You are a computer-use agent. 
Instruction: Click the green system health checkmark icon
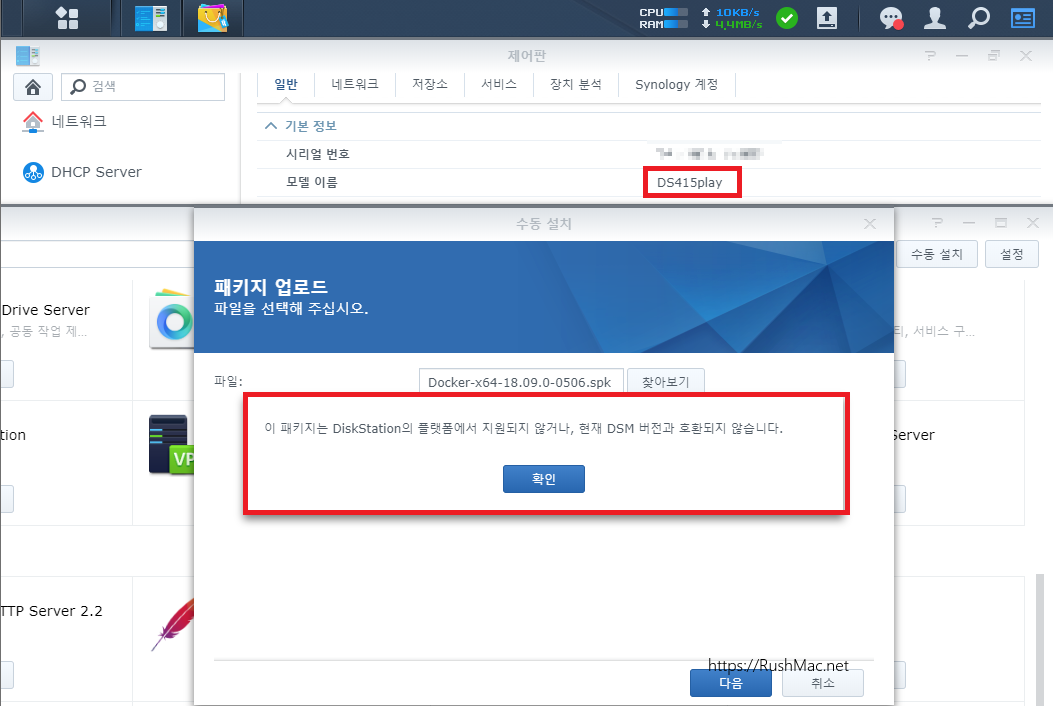point(787,18)
